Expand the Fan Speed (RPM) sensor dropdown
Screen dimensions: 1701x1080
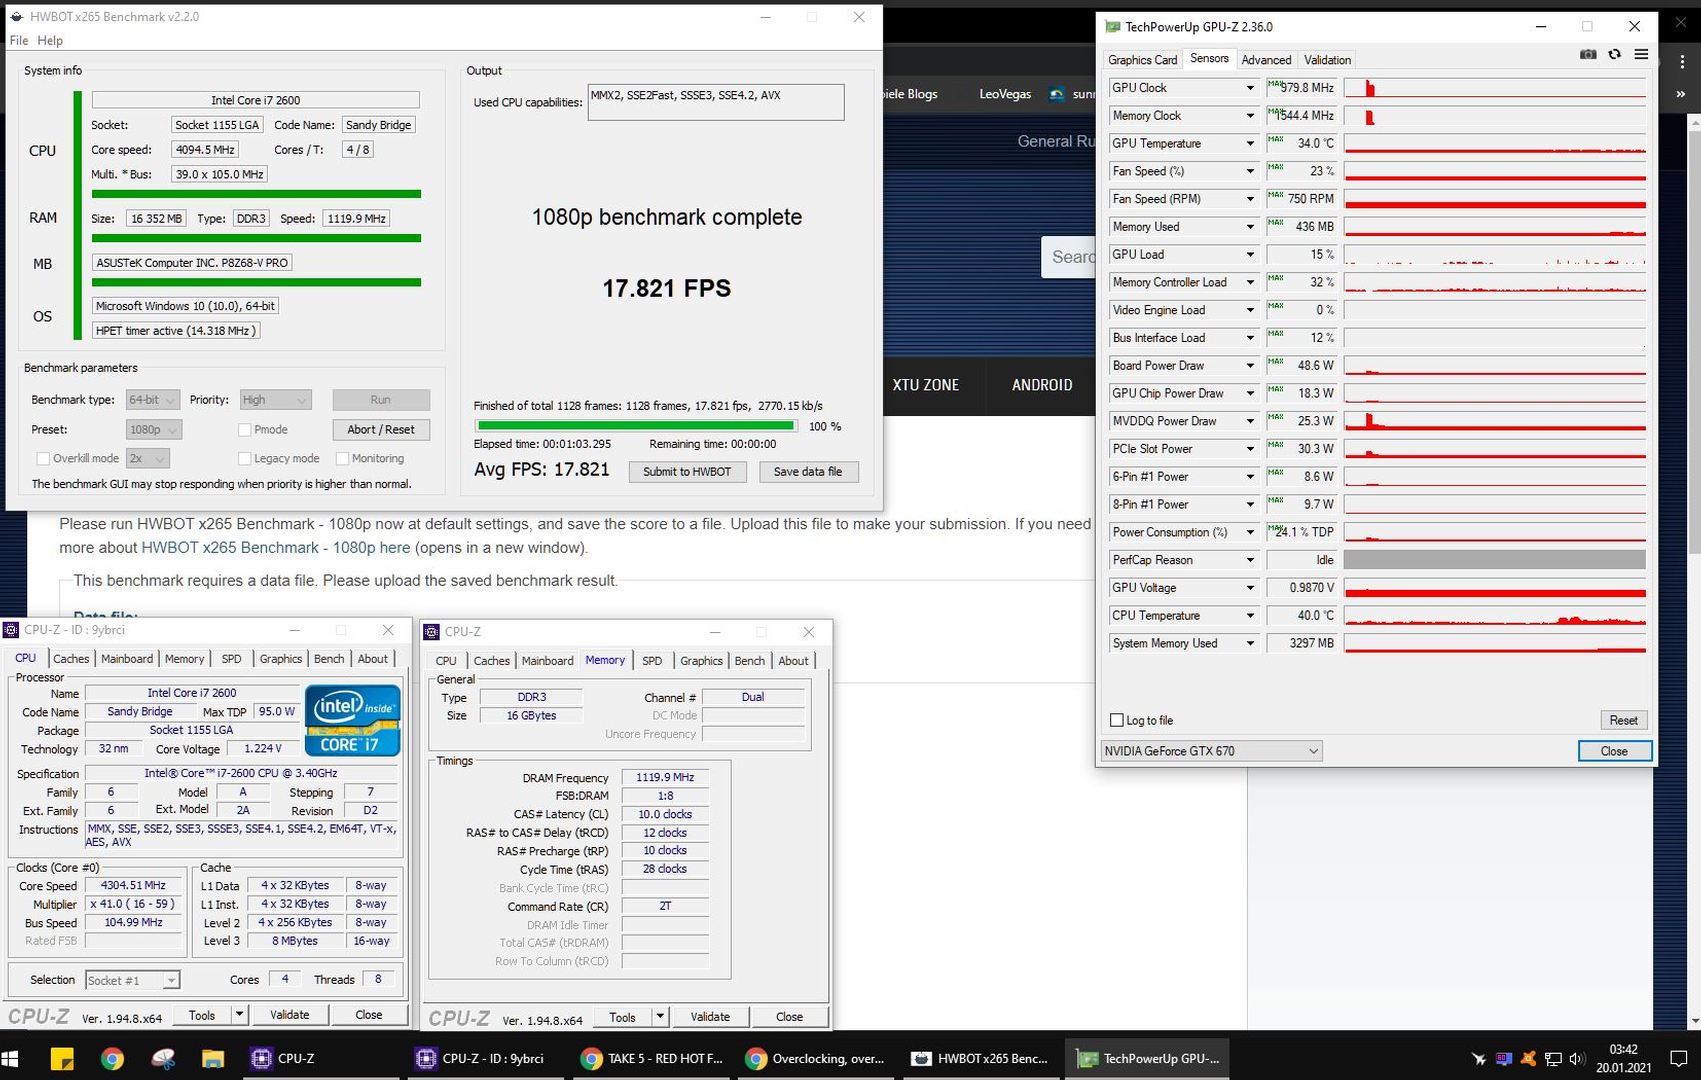[1250, 199]
